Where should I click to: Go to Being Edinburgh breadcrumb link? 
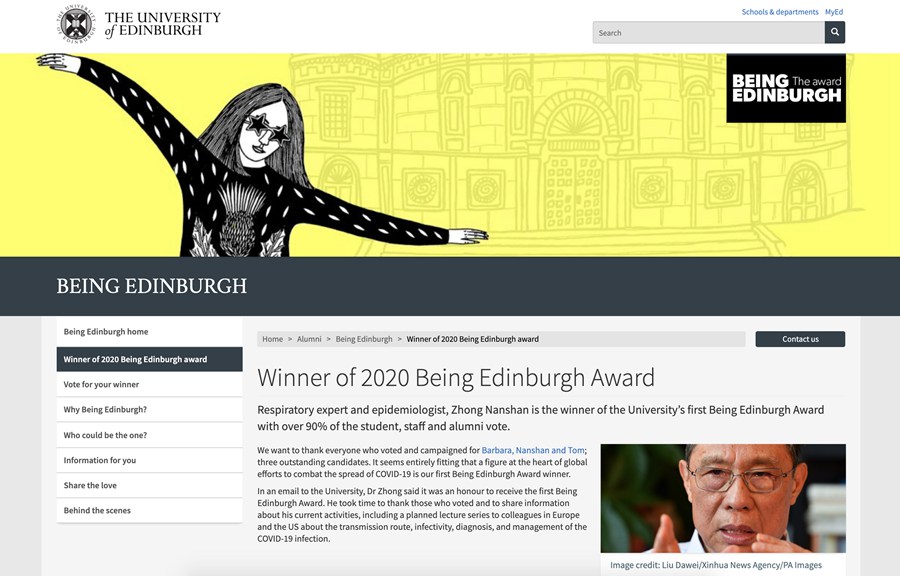[364, 339]
